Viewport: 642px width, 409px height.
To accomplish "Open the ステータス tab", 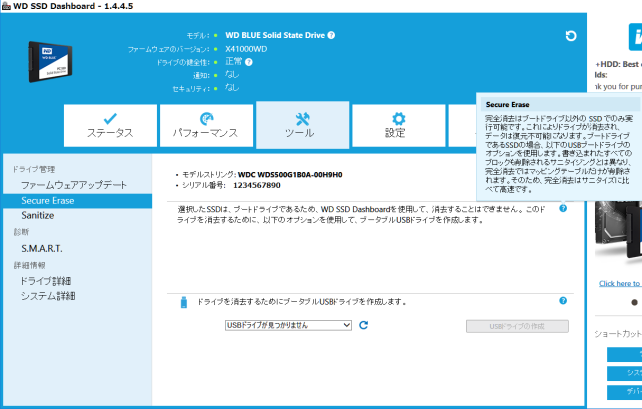I will [110, 126].
